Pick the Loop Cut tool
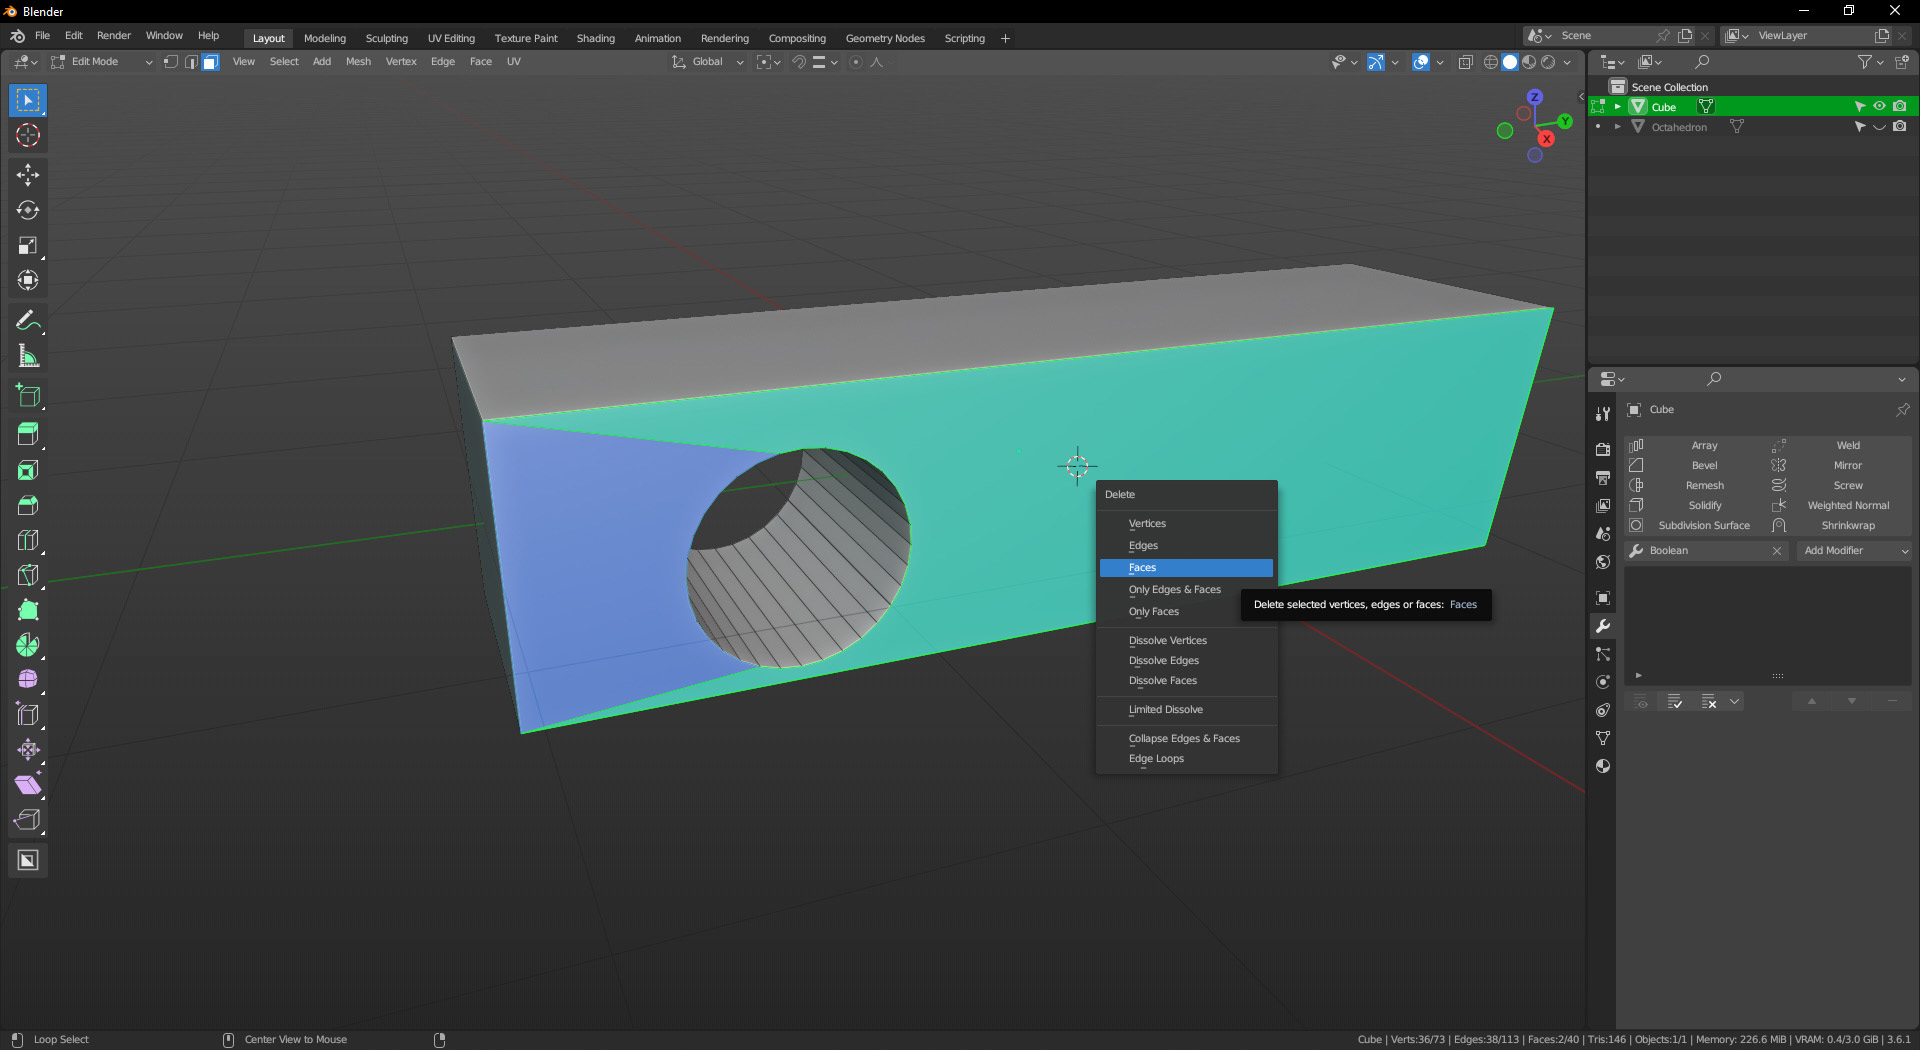Viewport: 1920px width, 1050px height. (28, 540)
